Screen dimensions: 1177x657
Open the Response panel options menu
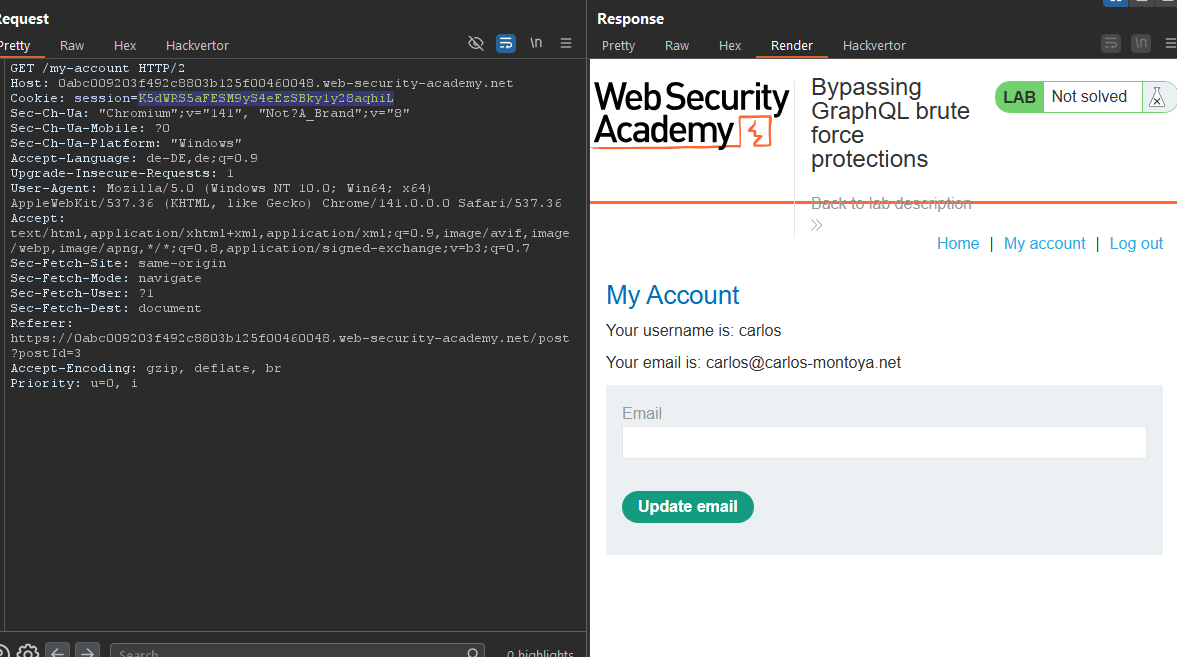(1166, 43)
